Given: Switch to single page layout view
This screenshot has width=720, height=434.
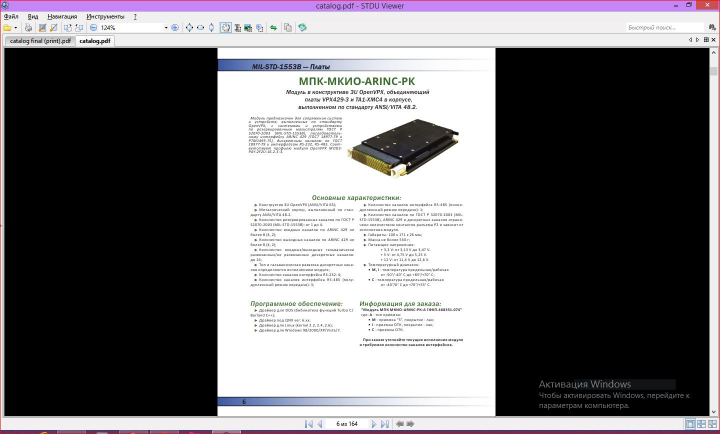Looking at the screenshot, I should [x=690, y=424].
